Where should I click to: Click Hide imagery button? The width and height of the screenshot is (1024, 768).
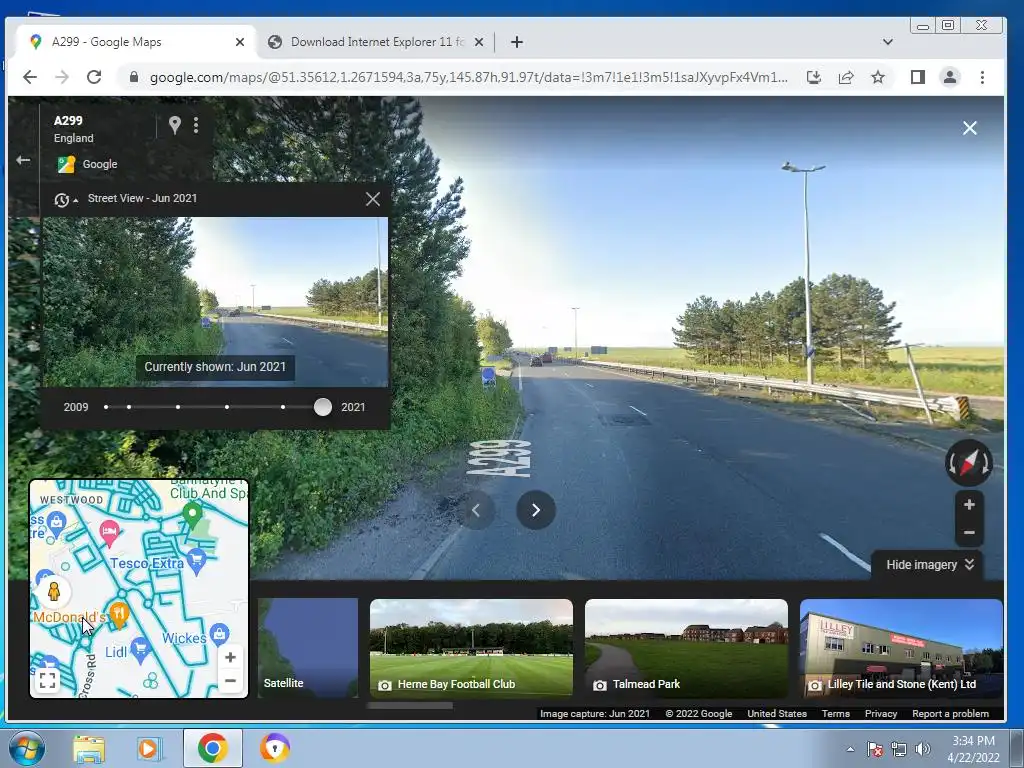click(x=929, y=565)
